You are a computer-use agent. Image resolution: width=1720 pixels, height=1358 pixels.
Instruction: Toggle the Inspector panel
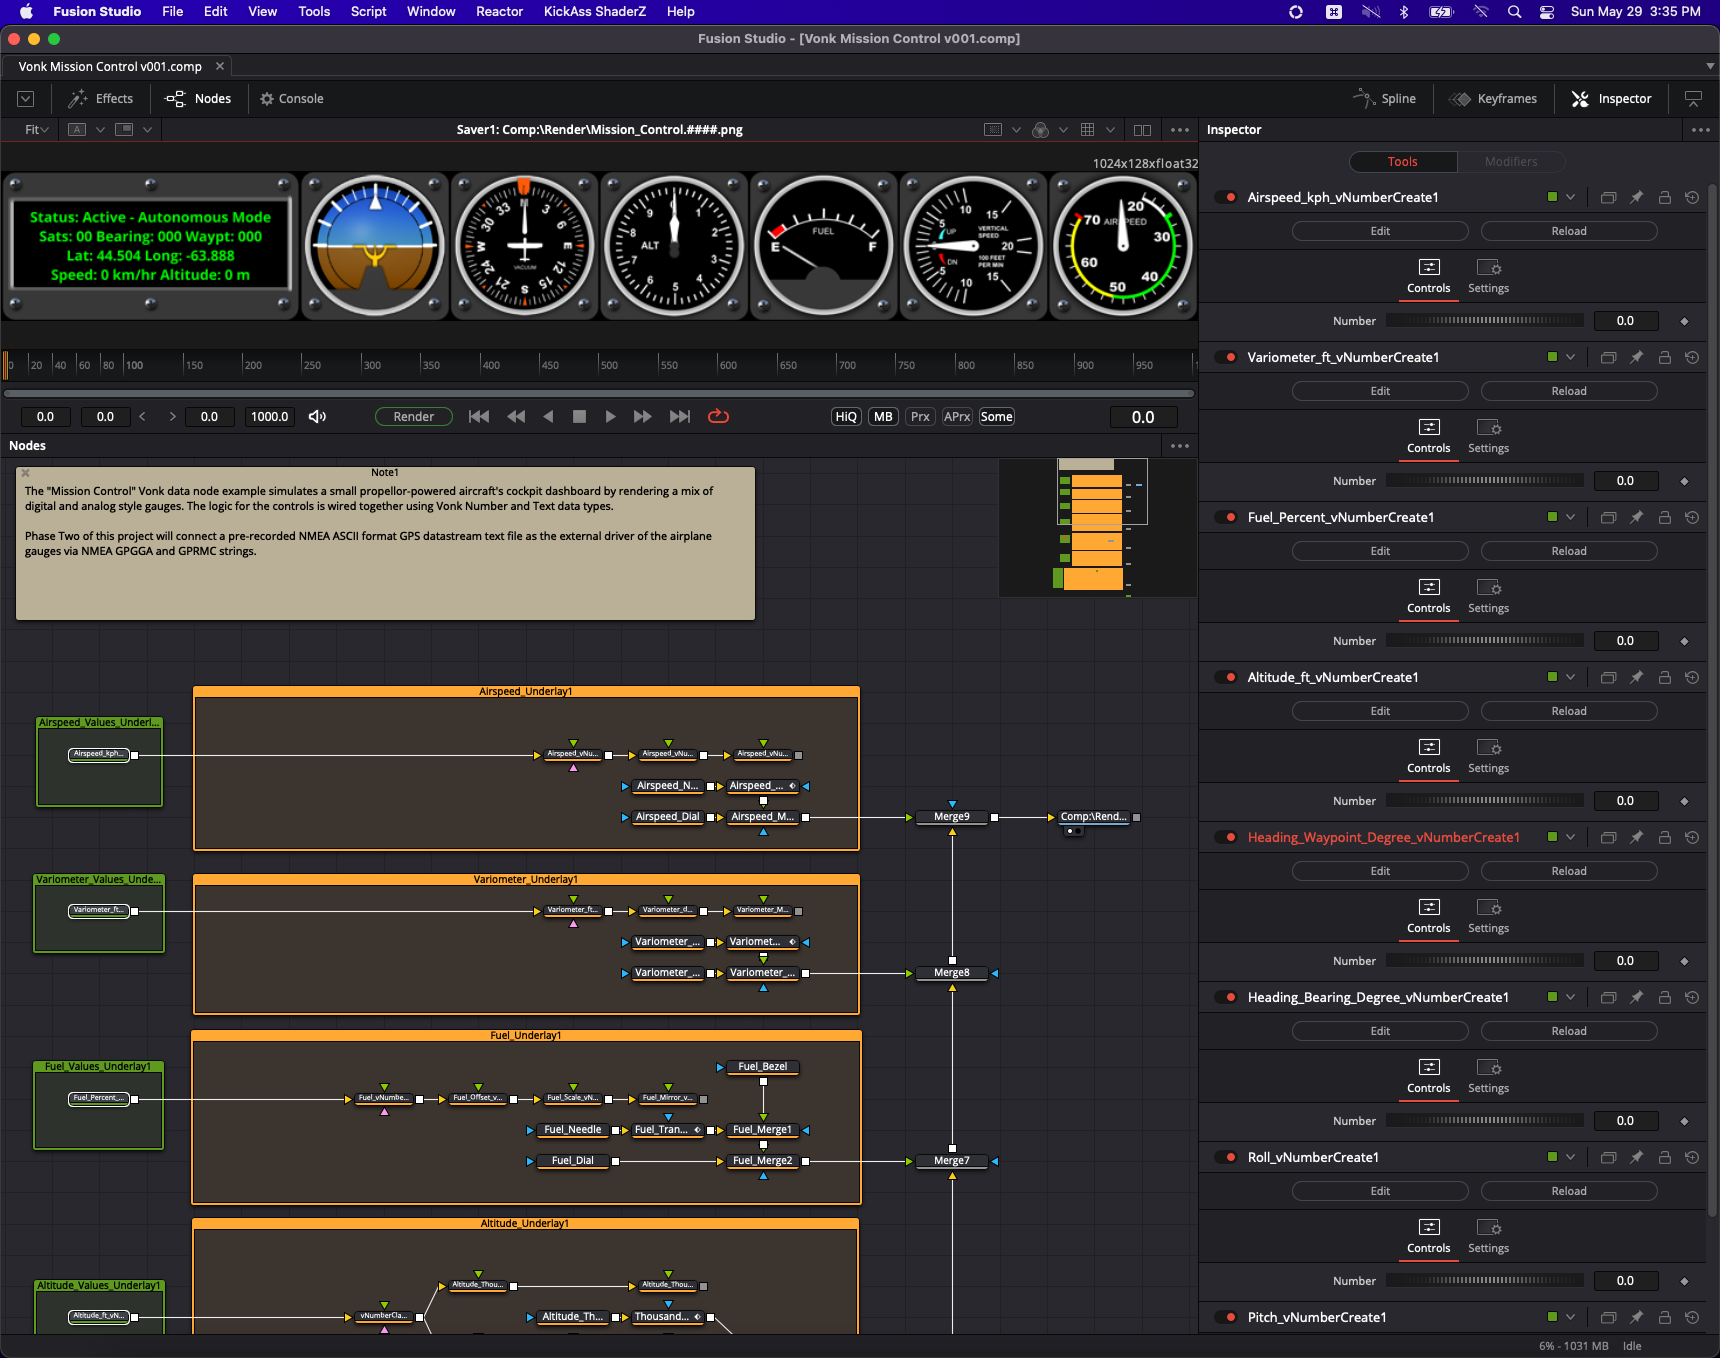(1612, 99)
